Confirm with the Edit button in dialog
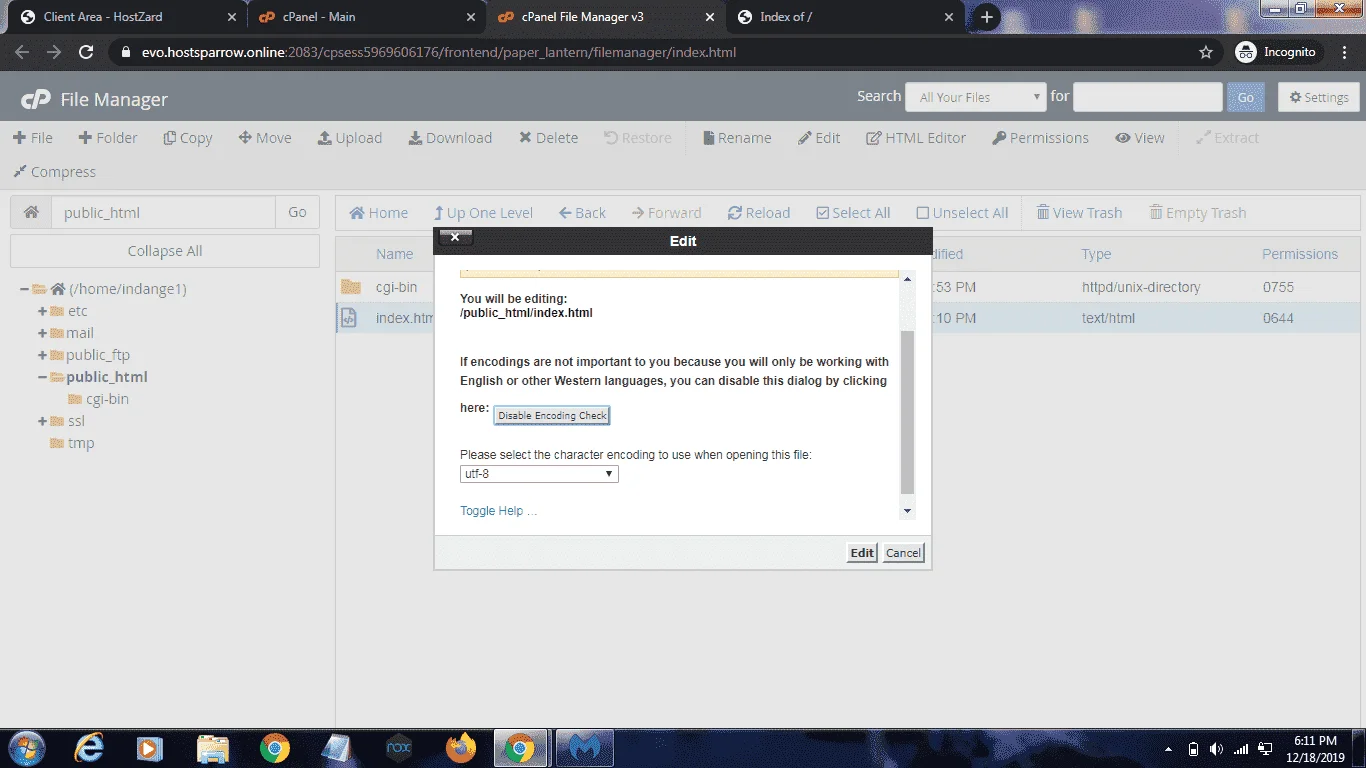The height and width of the screenshot is (768, 1366). pyautogui.click(x=862, y=553)
